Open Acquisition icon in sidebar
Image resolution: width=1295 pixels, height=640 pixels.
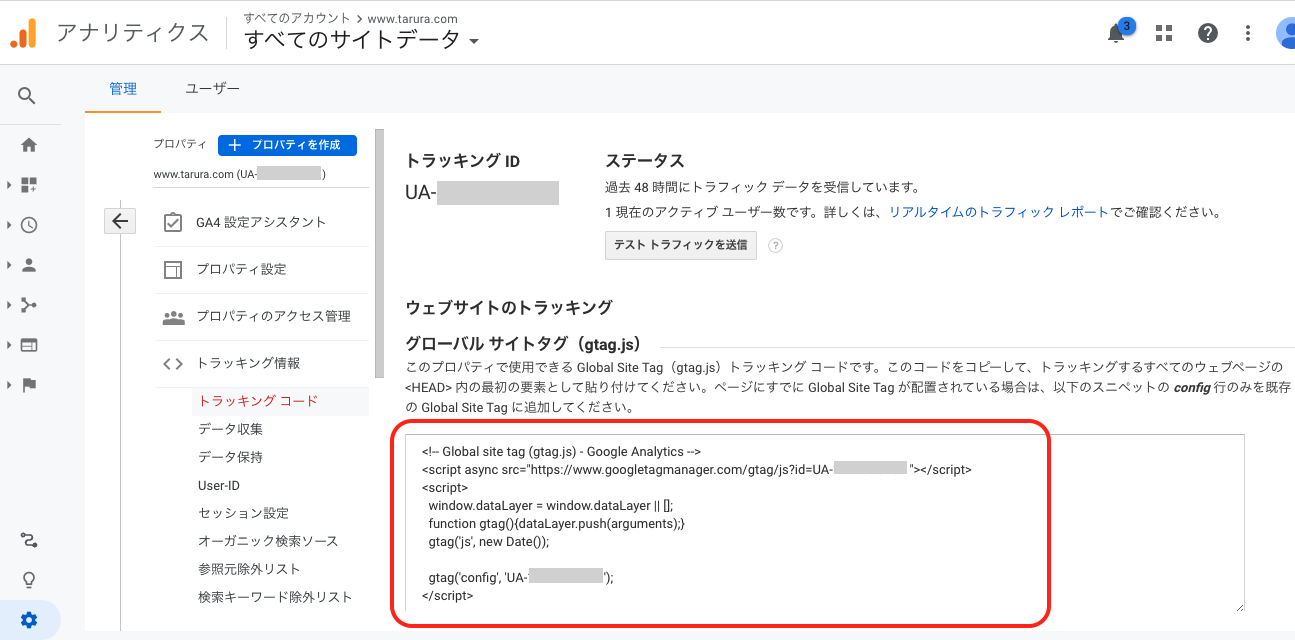point(29,305)
